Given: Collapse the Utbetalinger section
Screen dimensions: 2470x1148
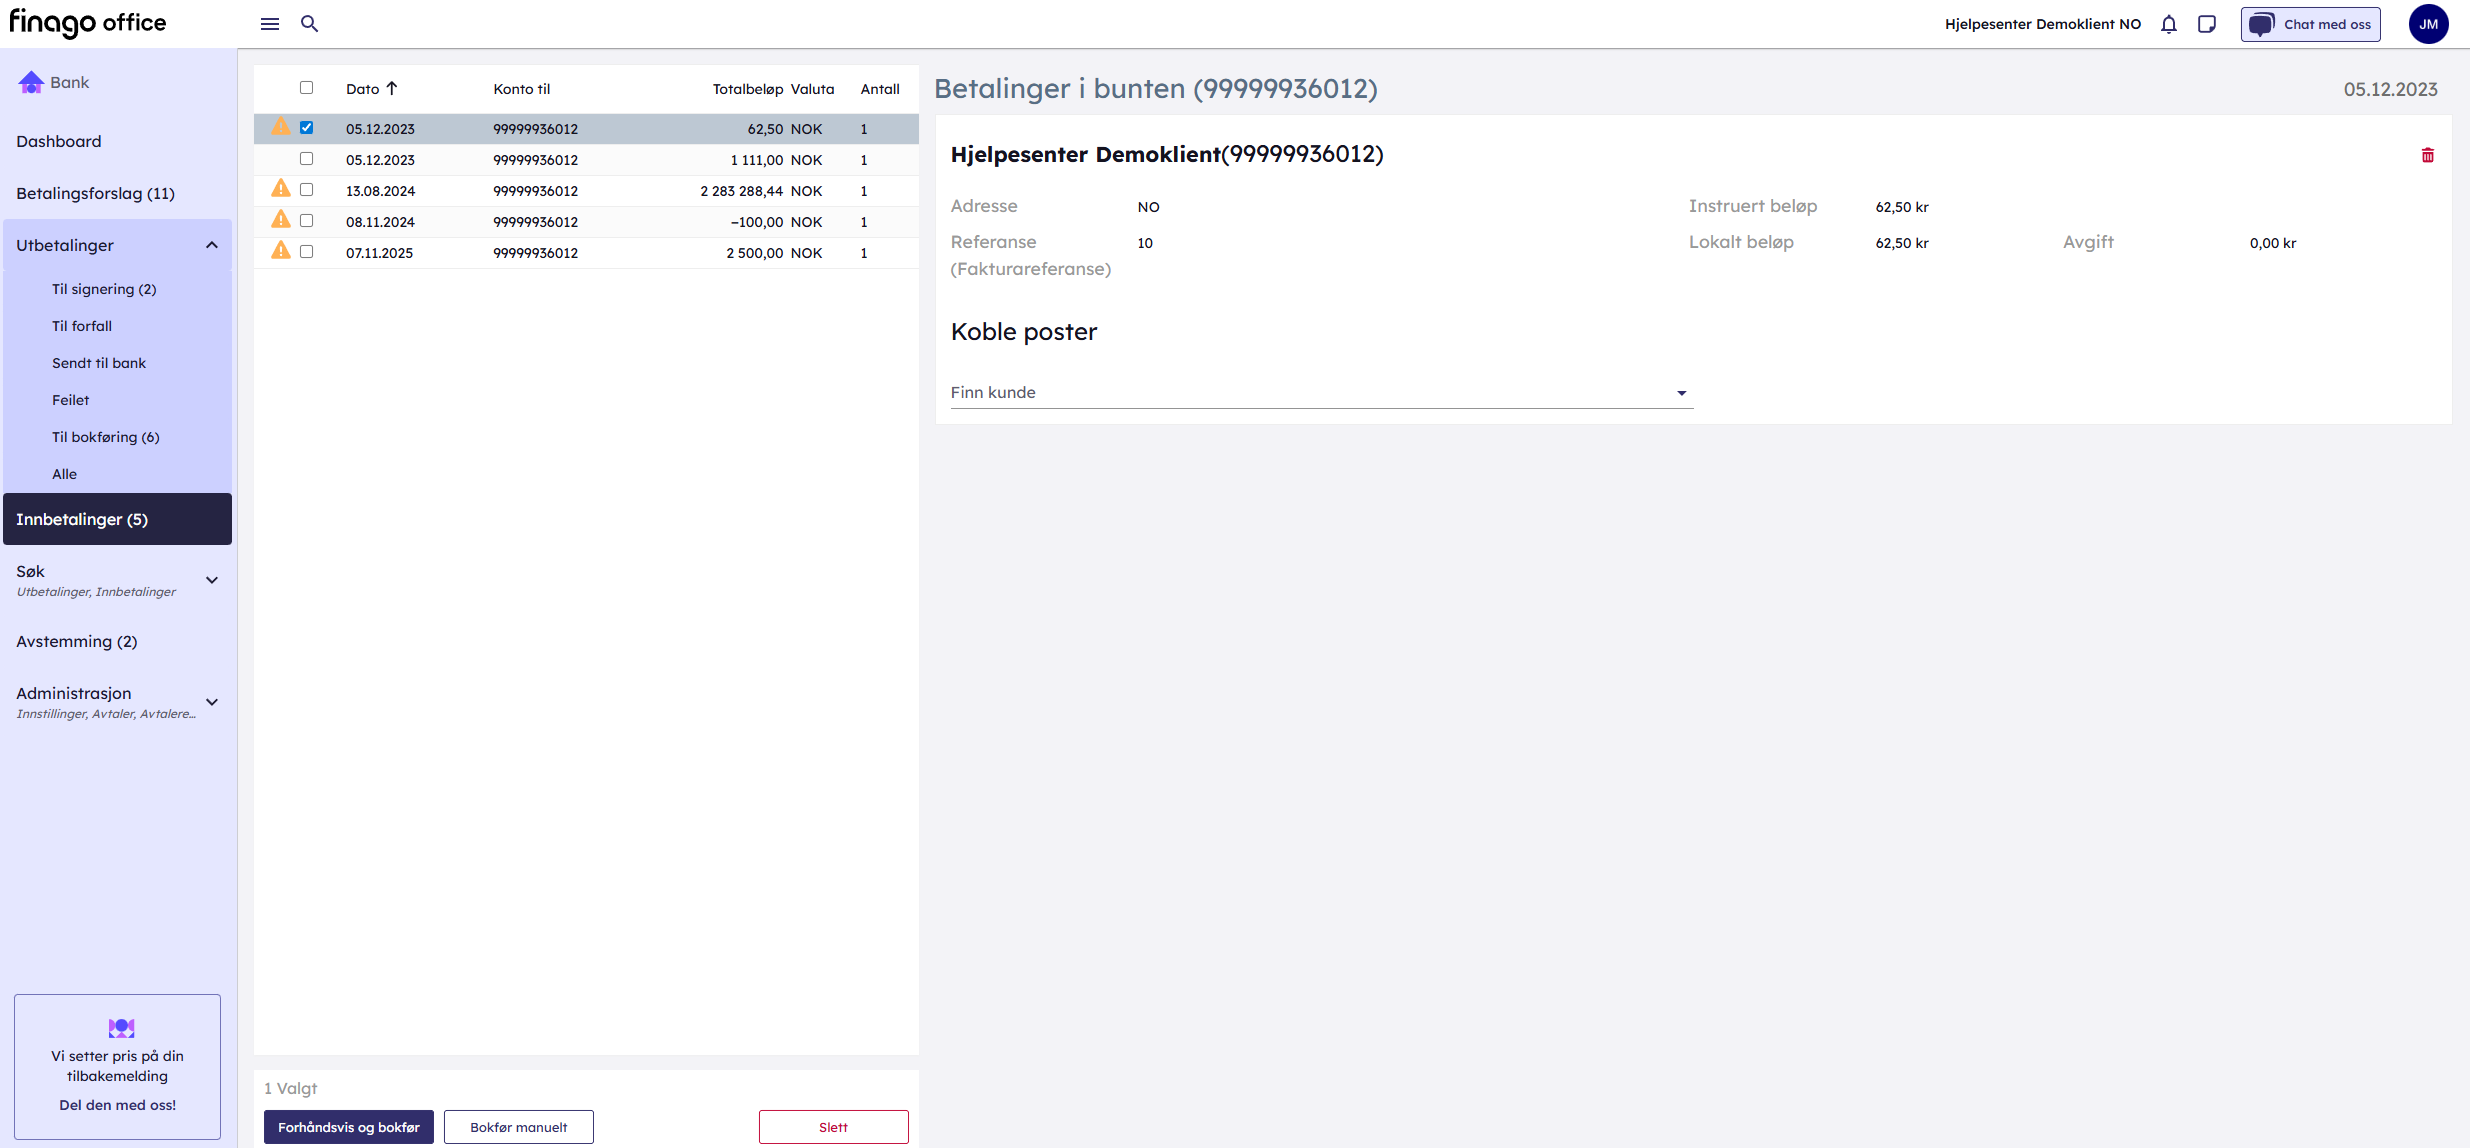Looking at the screenshot, I should 212,245.
